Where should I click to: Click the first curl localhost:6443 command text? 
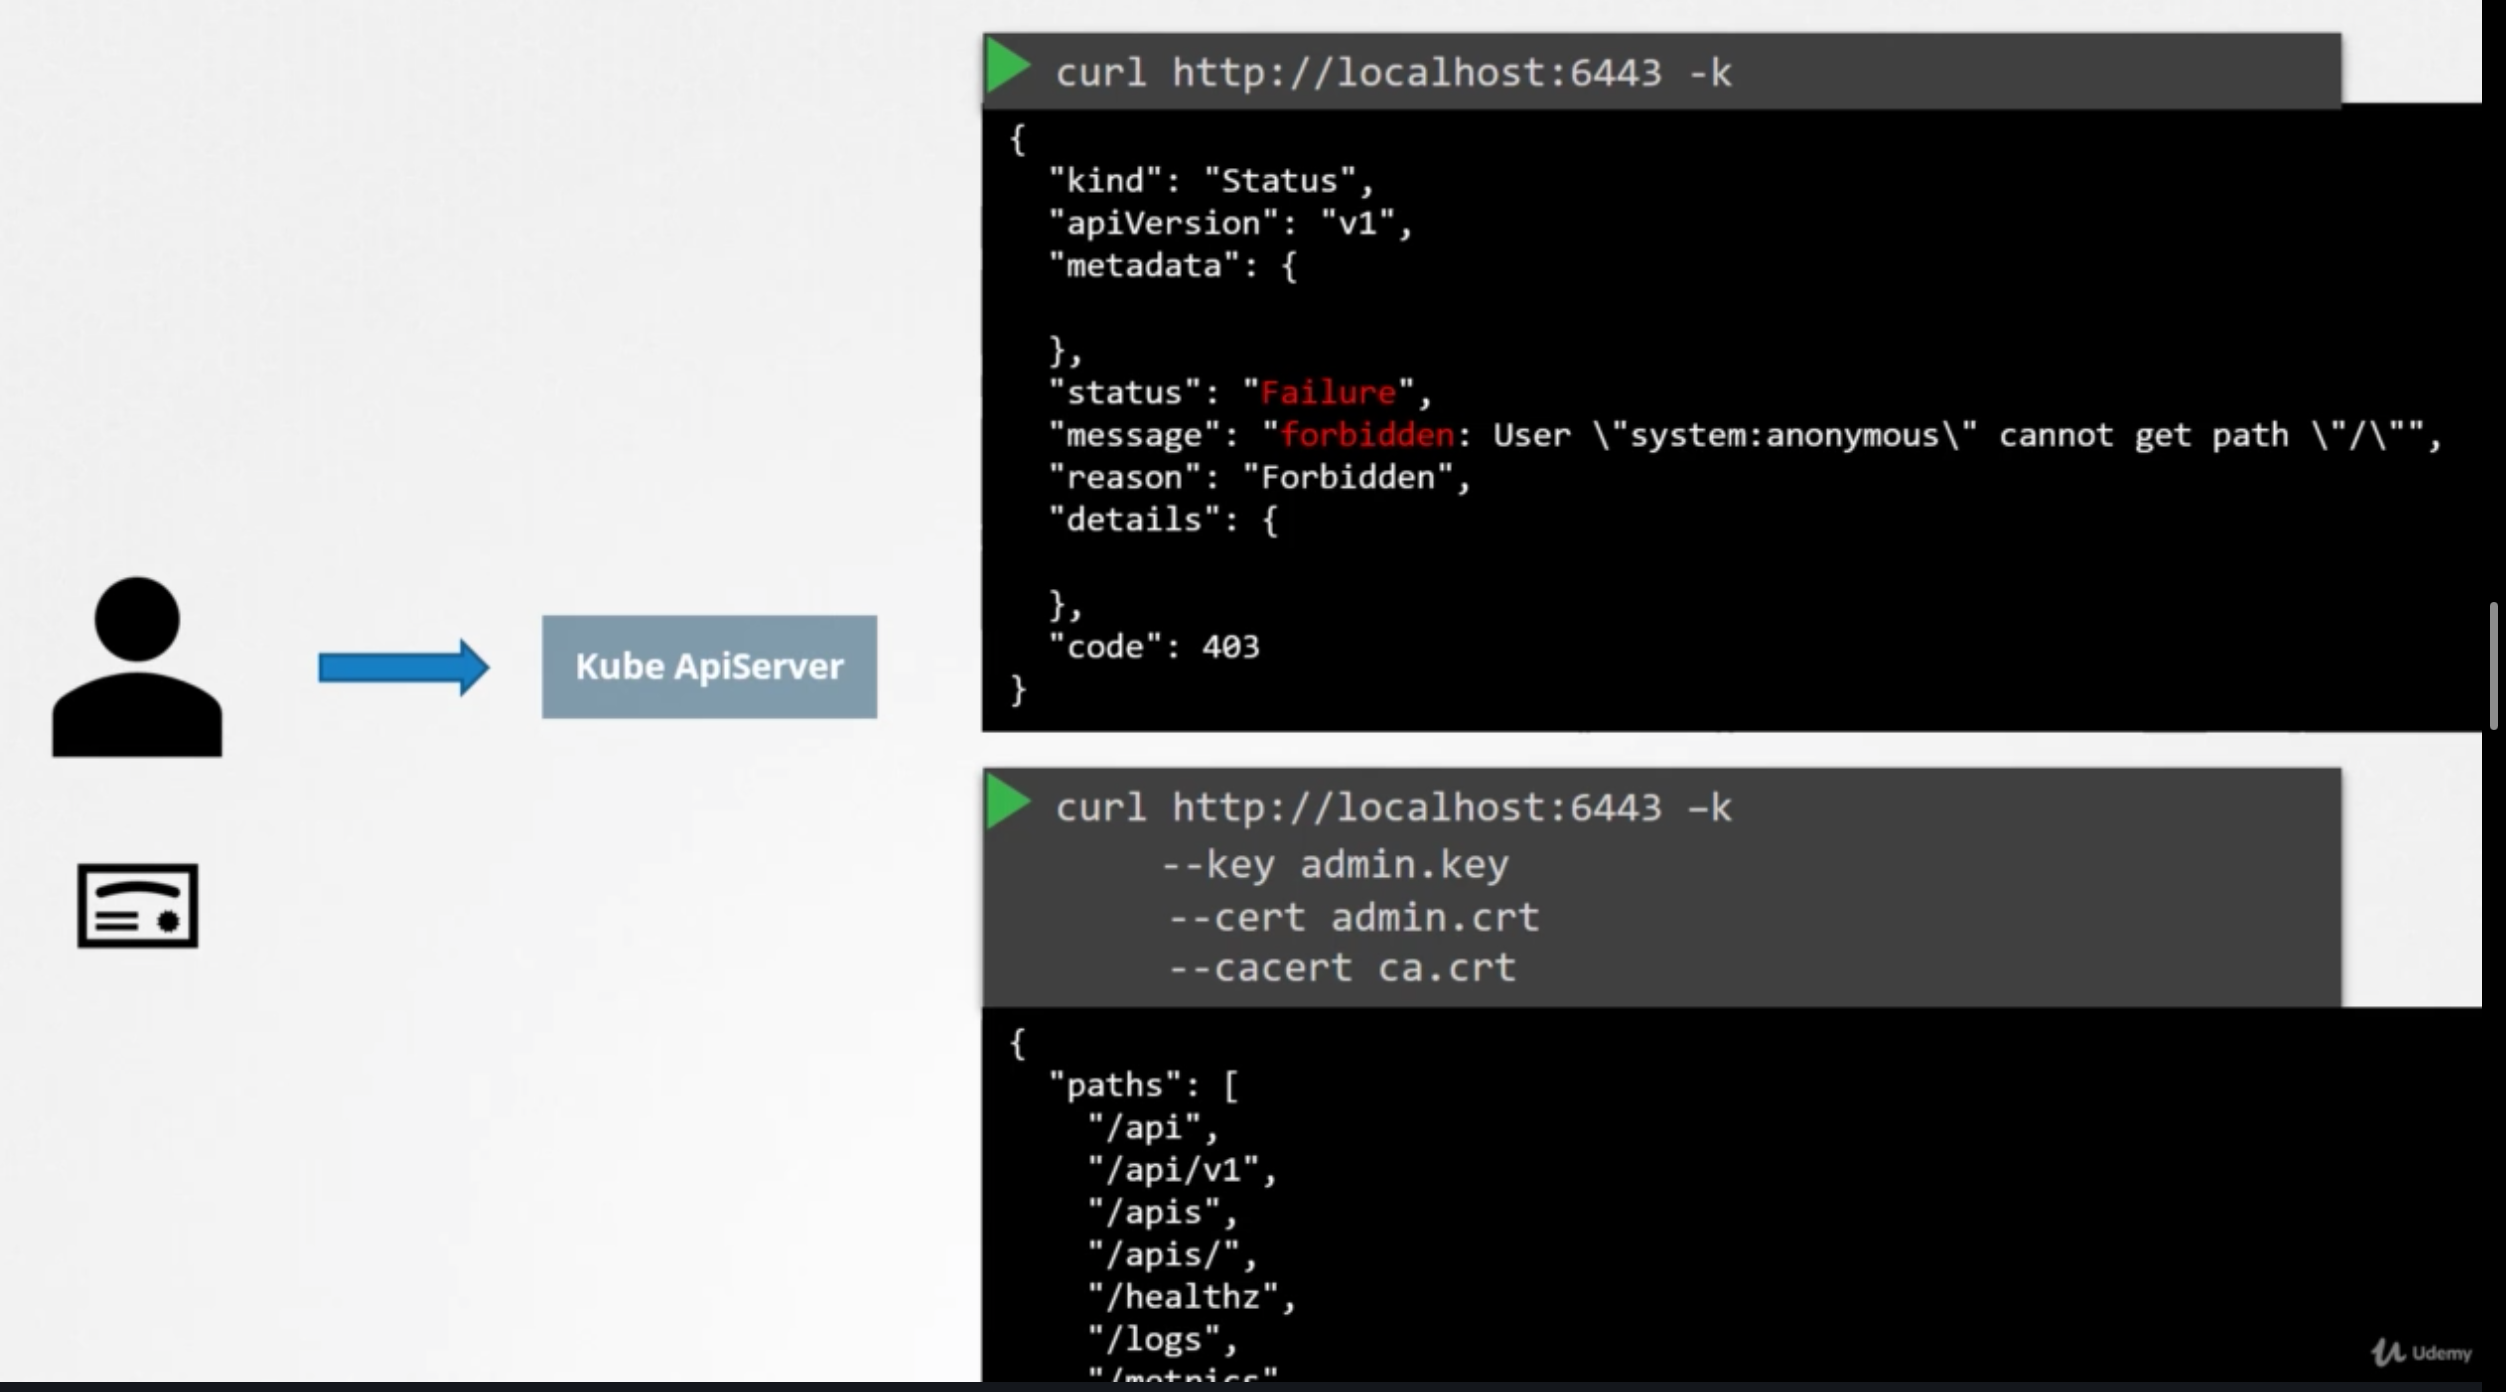coord(1393,72)
